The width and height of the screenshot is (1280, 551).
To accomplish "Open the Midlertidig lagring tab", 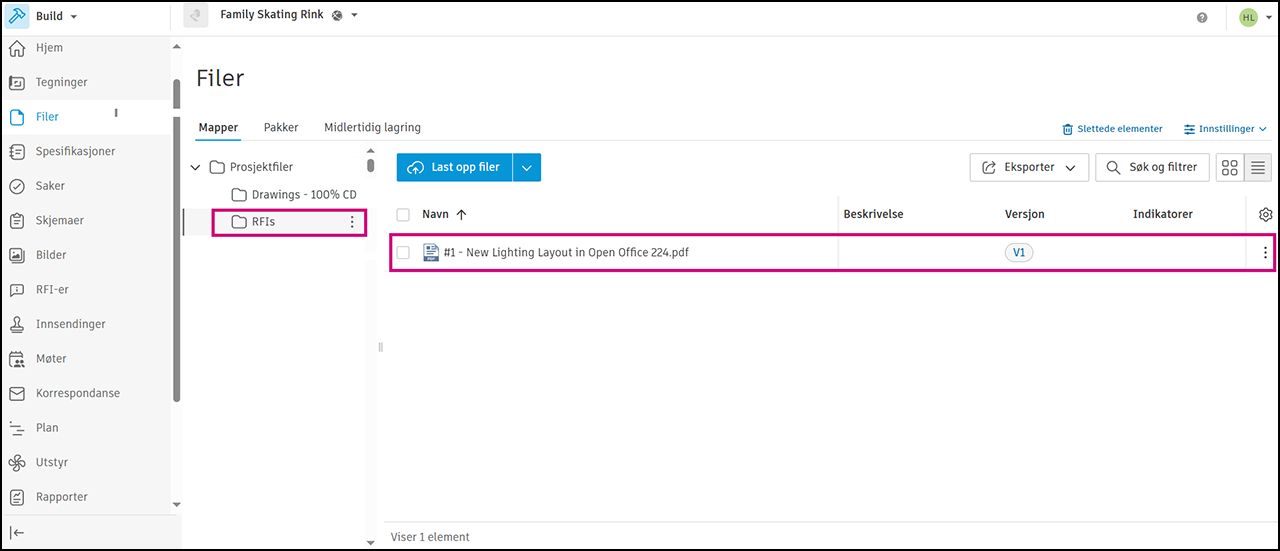I will (x=372, y=128).
